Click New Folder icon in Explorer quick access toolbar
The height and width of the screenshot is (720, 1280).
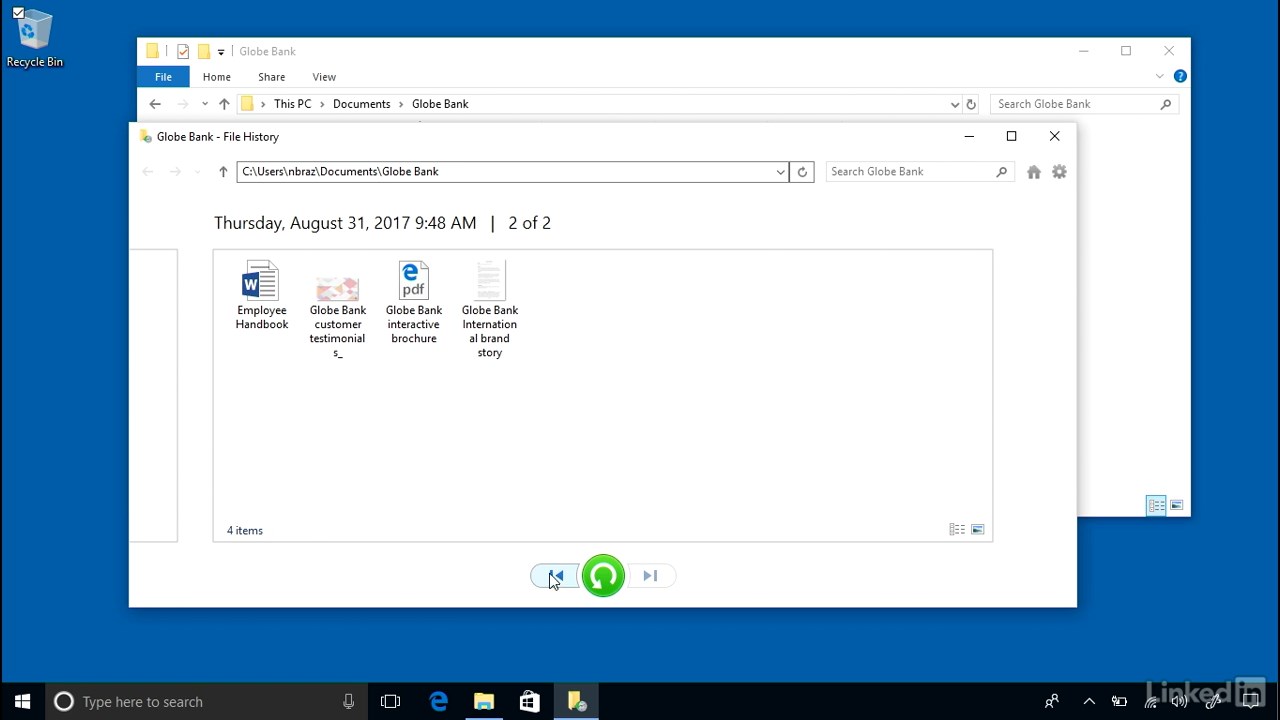pyautogui.click(x=203, y=51)
